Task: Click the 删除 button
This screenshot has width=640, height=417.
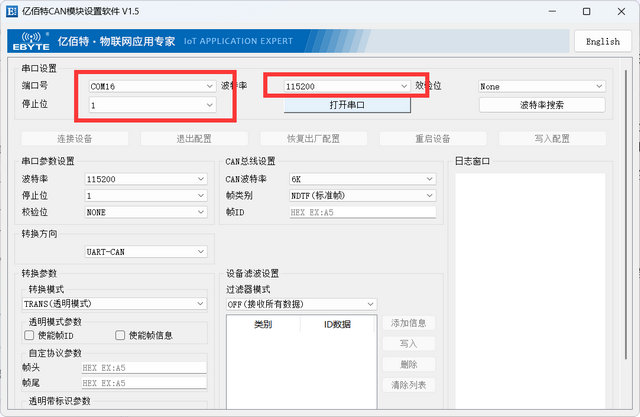Action: 409,364
